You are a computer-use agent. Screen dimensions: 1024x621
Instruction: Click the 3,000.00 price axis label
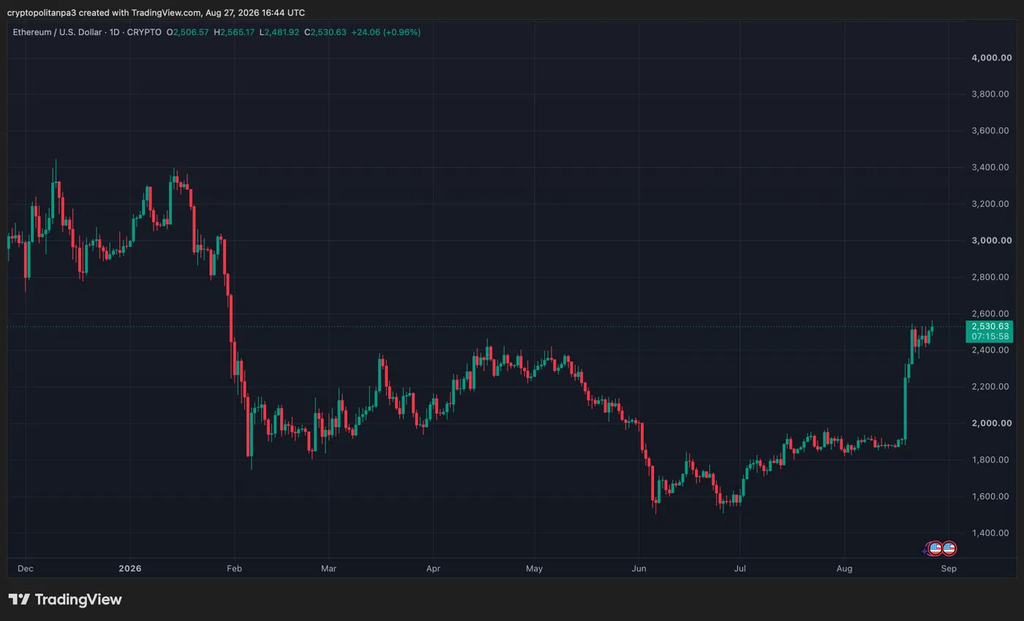(x=991, y=240)
